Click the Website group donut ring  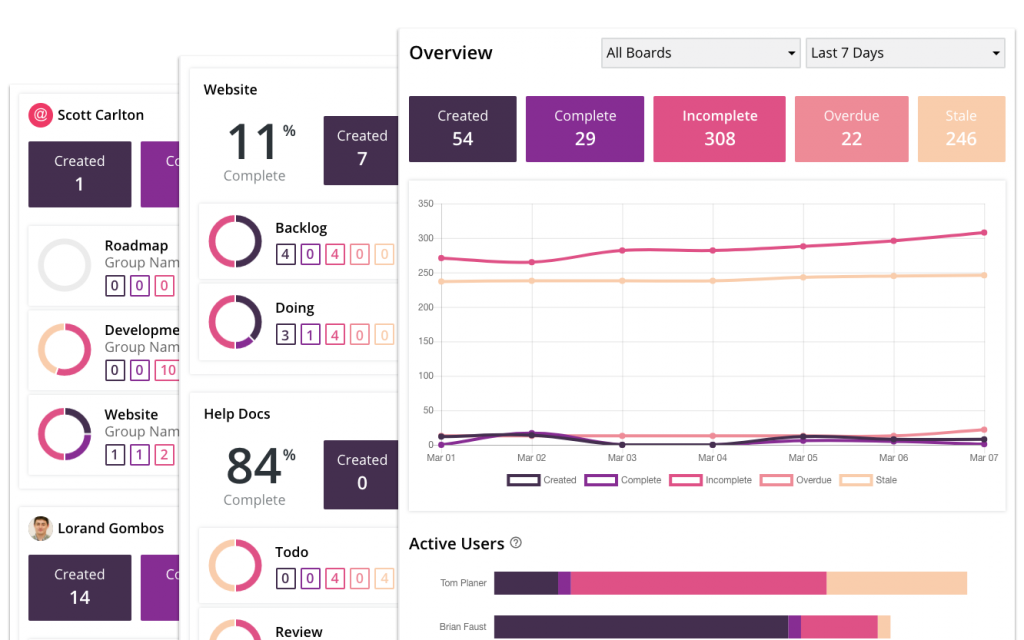click(65, 435)
